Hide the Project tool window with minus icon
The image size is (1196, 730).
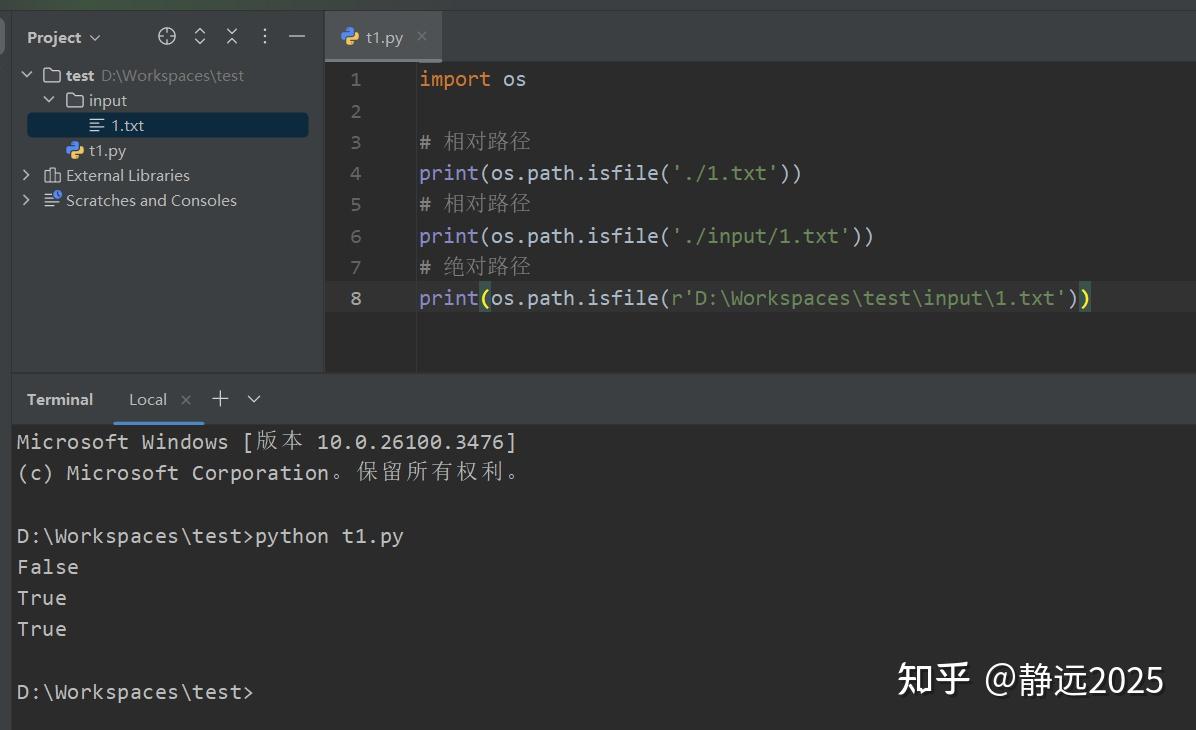(x=297, y=36)
